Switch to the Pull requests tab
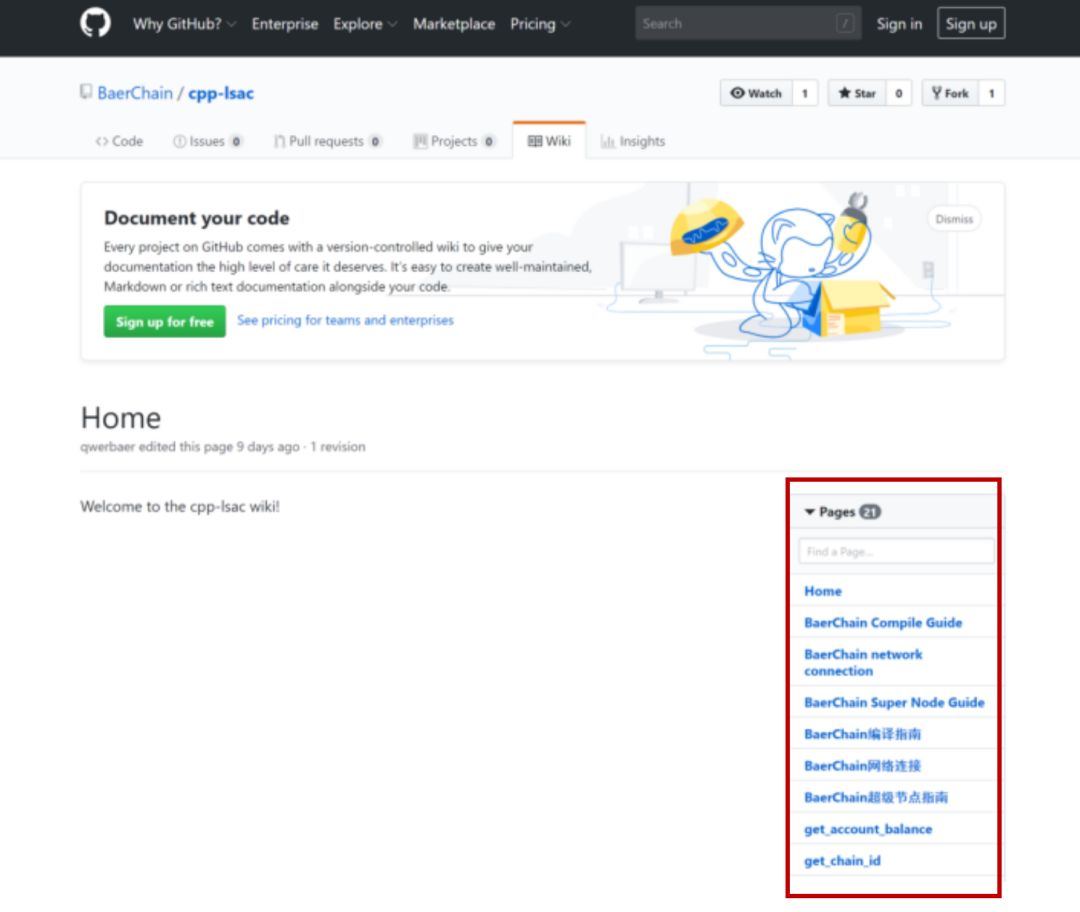This screenshot has width=1080, height=912. 327,141
